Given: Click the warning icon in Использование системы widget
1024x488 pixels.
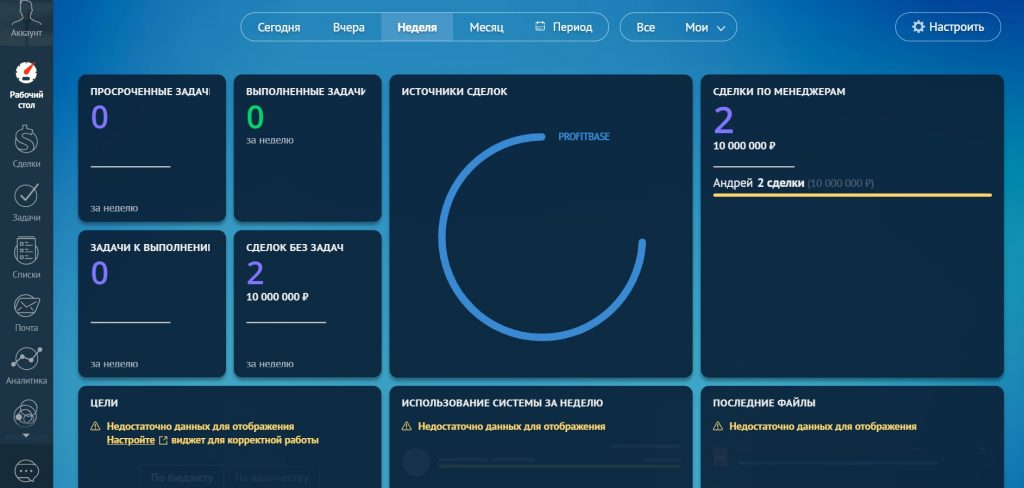Looking at the screenshot, I should [x=407, y=427].
